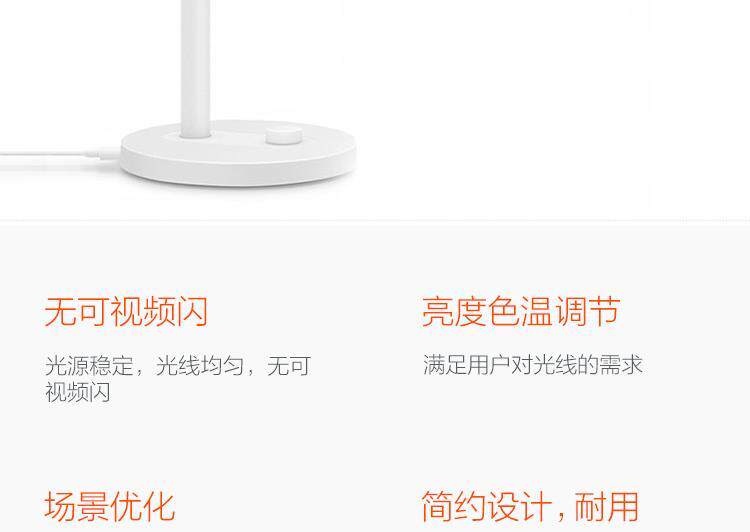Click the round knob on lamp base
This screenshot has width=750, height=532.
pos(284,135)
